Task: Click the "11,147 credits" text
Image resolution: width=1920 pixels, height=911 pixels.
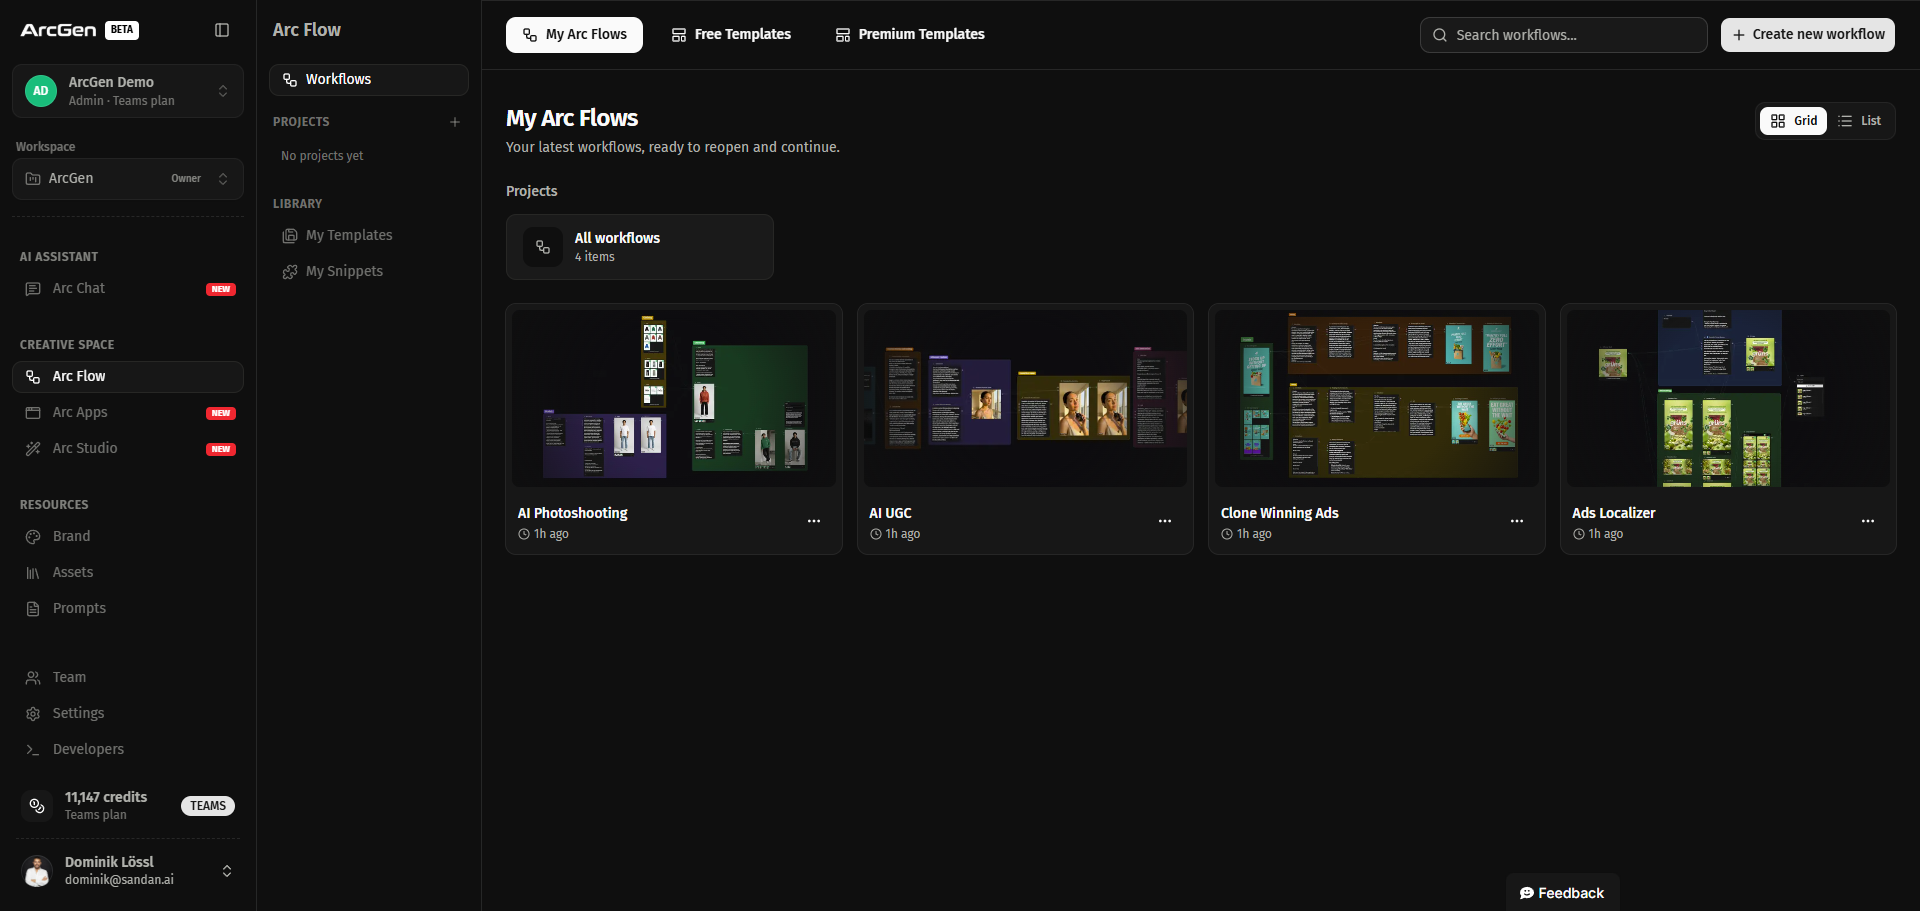Action: click(x=106, y=797)
